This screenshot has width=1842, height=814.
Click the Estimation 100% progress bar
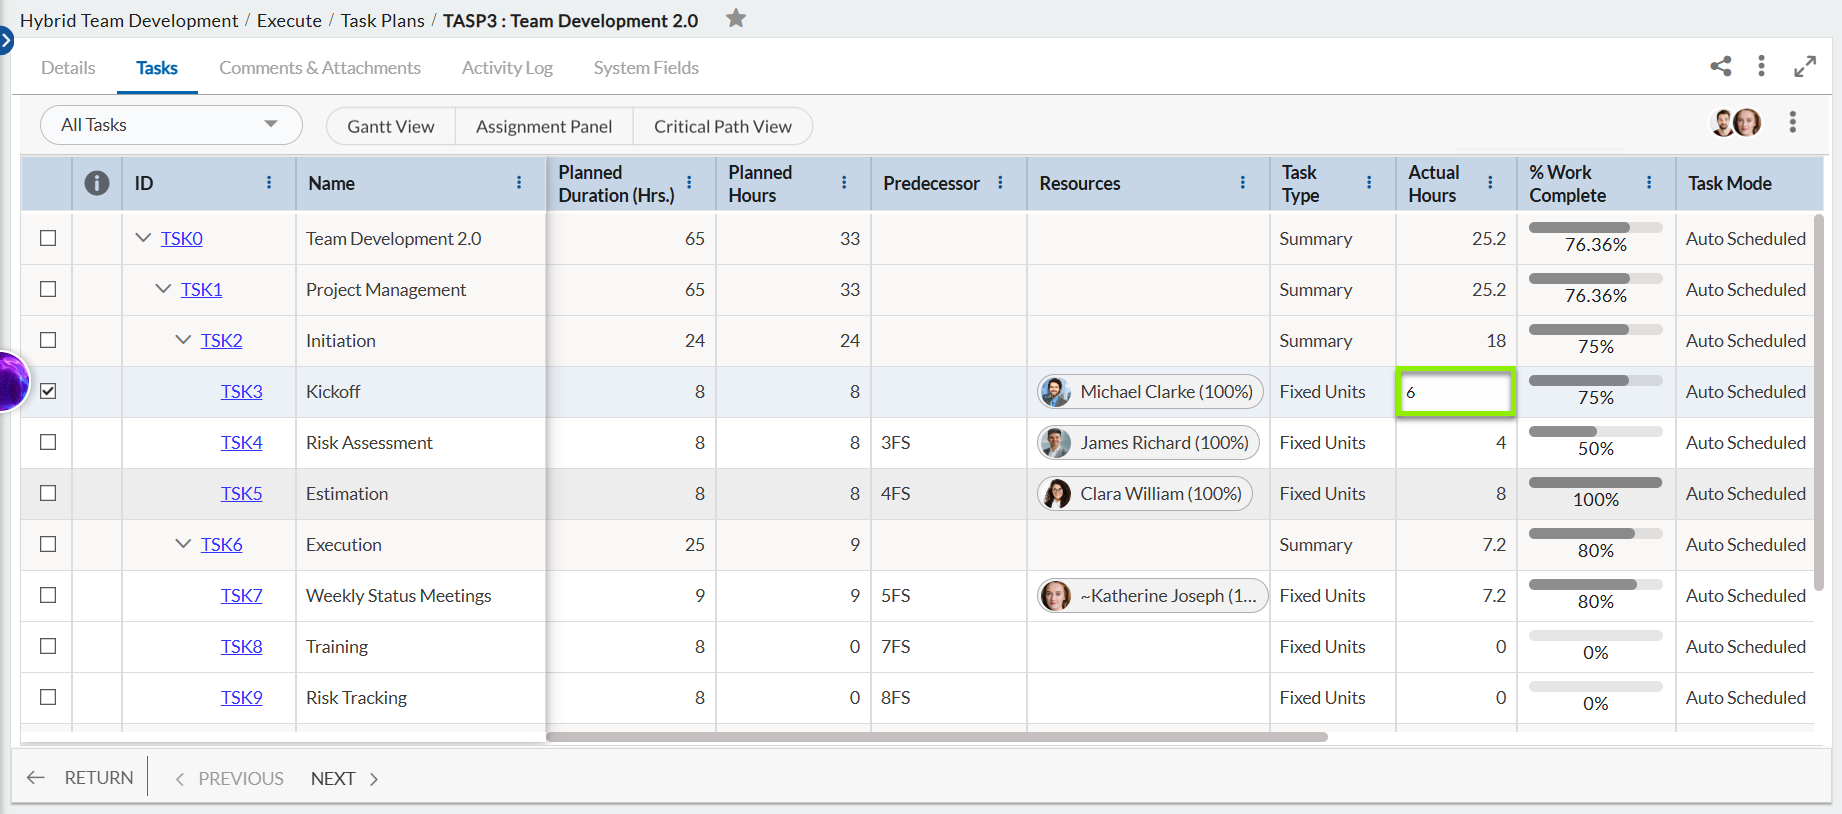click(x=1596, y=483)
